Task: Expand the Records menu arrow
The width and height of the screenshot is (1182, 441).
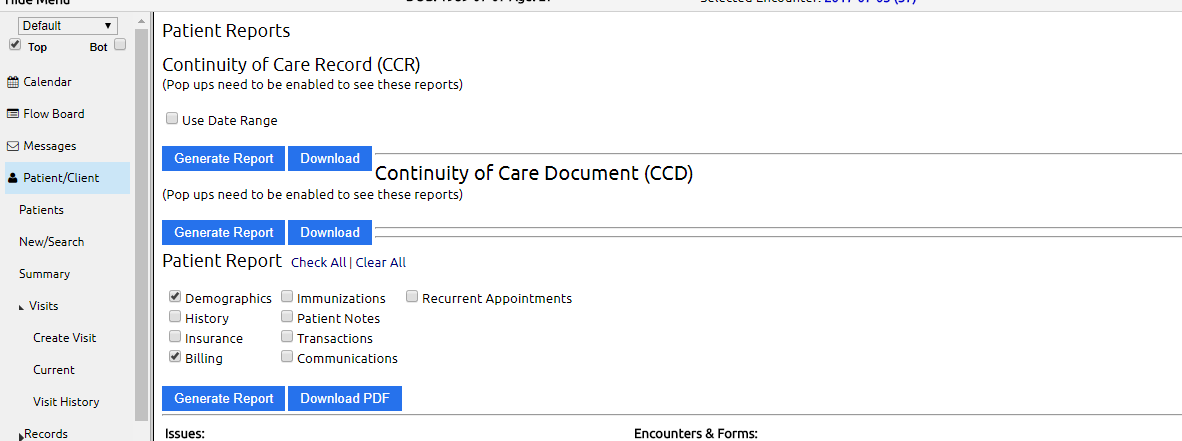Action: 22,436
